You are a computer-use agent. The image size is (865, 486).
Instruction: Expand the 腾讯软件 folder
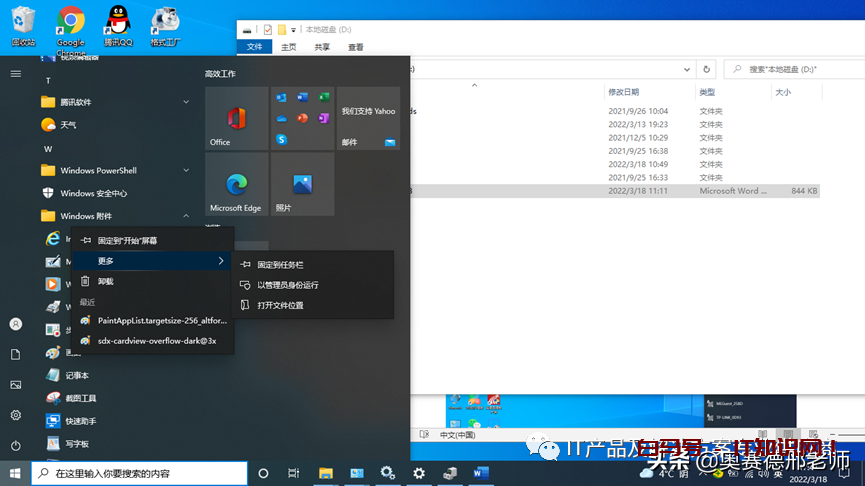pos(186,102)
